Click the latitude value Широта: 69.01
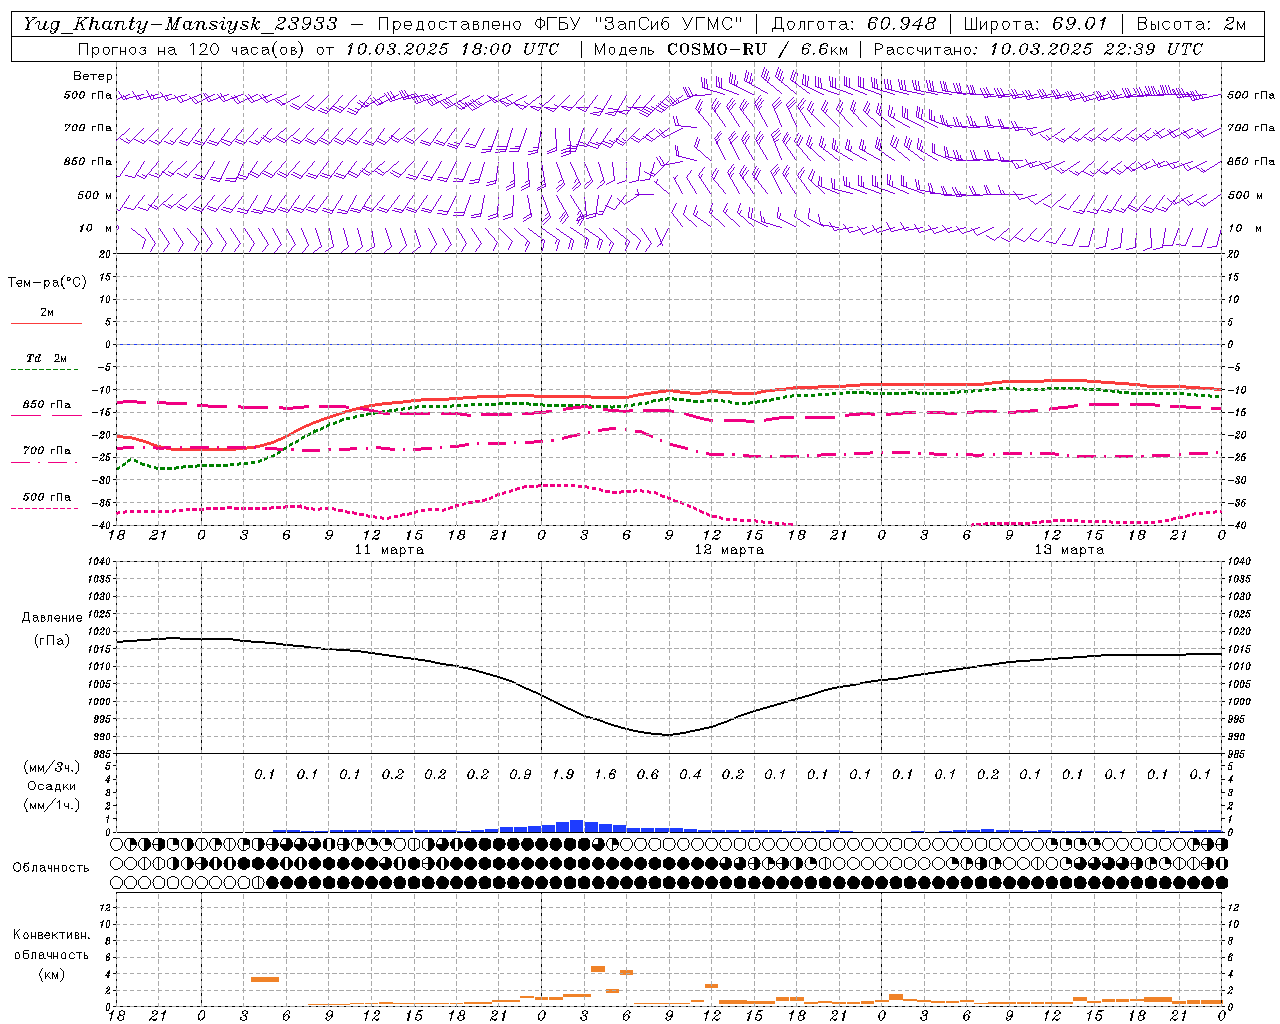Screen dimensions: 1280x1024 [x=1035, y=24]
